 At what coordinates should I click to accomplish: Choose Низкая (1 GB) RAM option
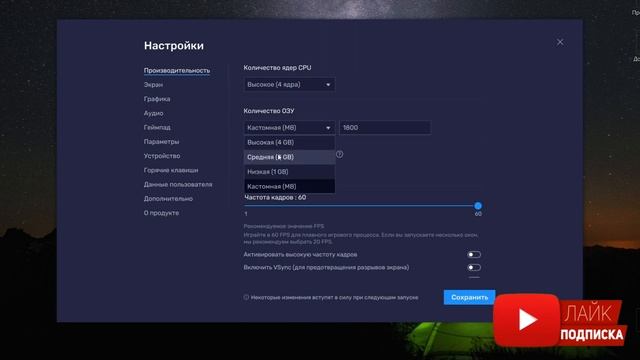289,172
